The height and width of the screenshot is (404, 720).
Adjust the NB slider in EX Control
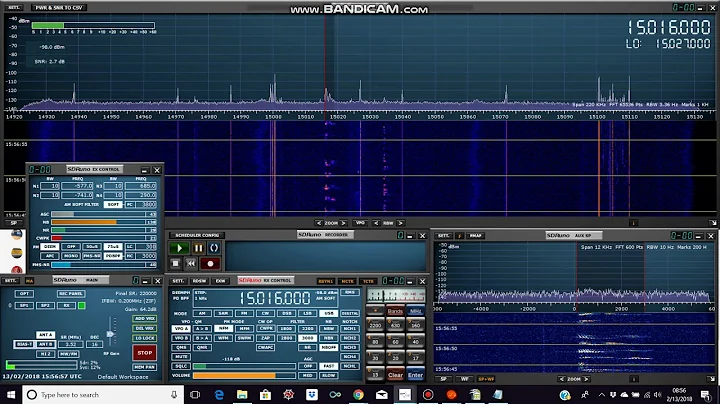pos(104,222)
